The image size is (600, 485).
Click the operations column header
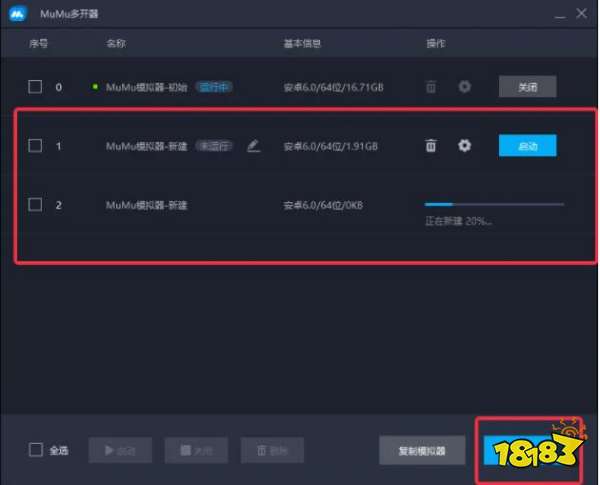coord(436,43)
